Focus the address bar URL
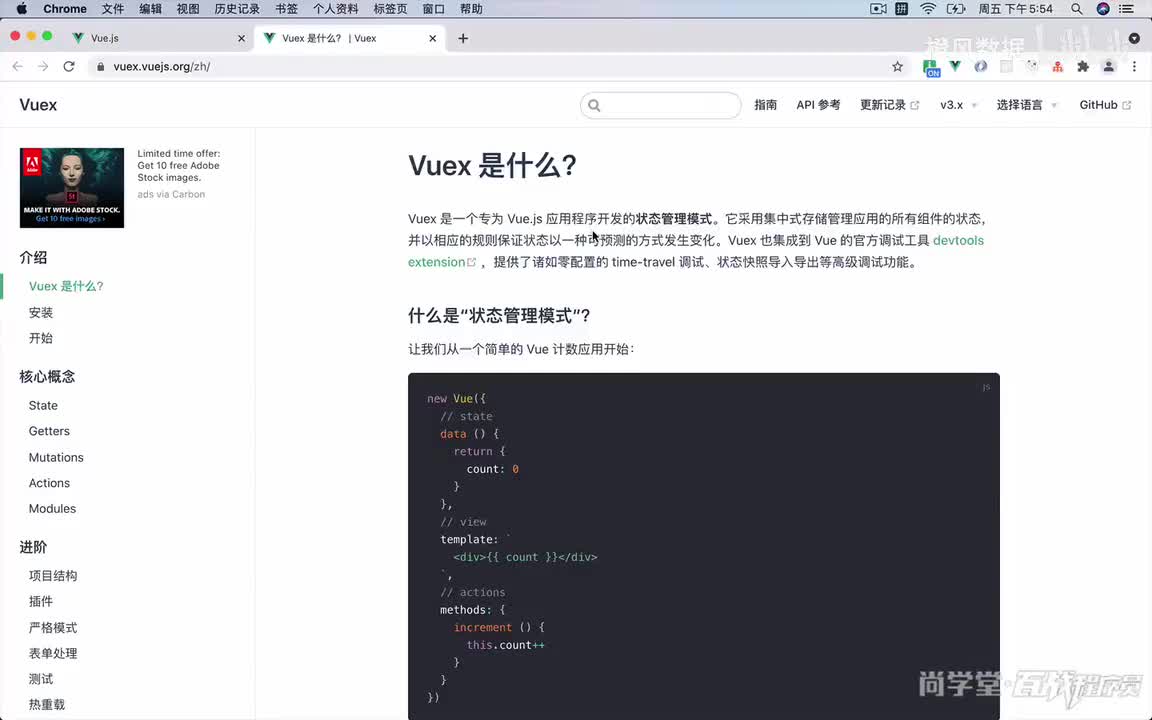The height and width of the screenshot is (720, 1152). [x=162, y=66]
